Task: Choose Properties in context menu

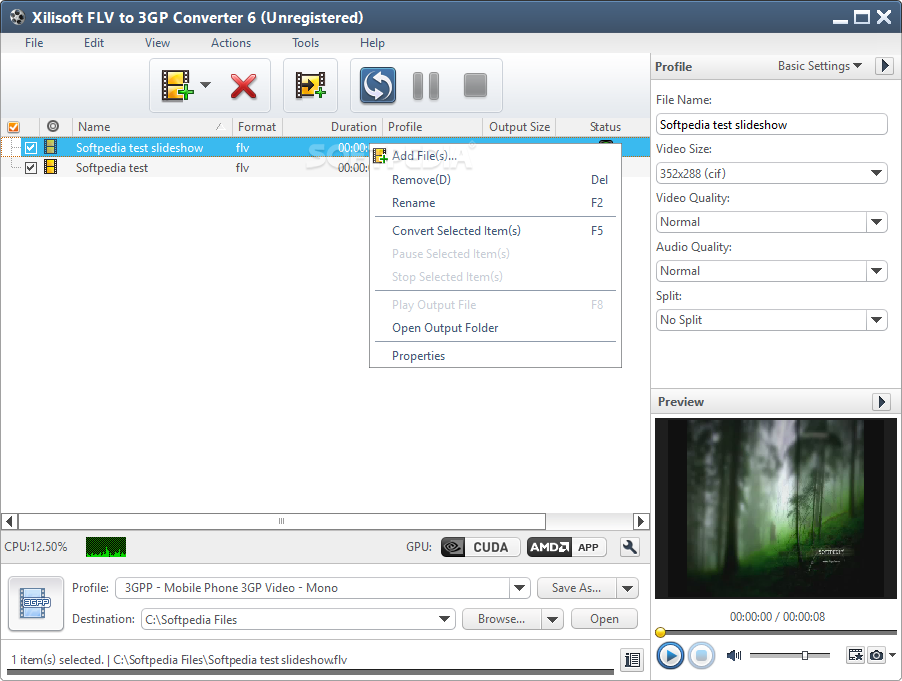Action: point(495,356)
